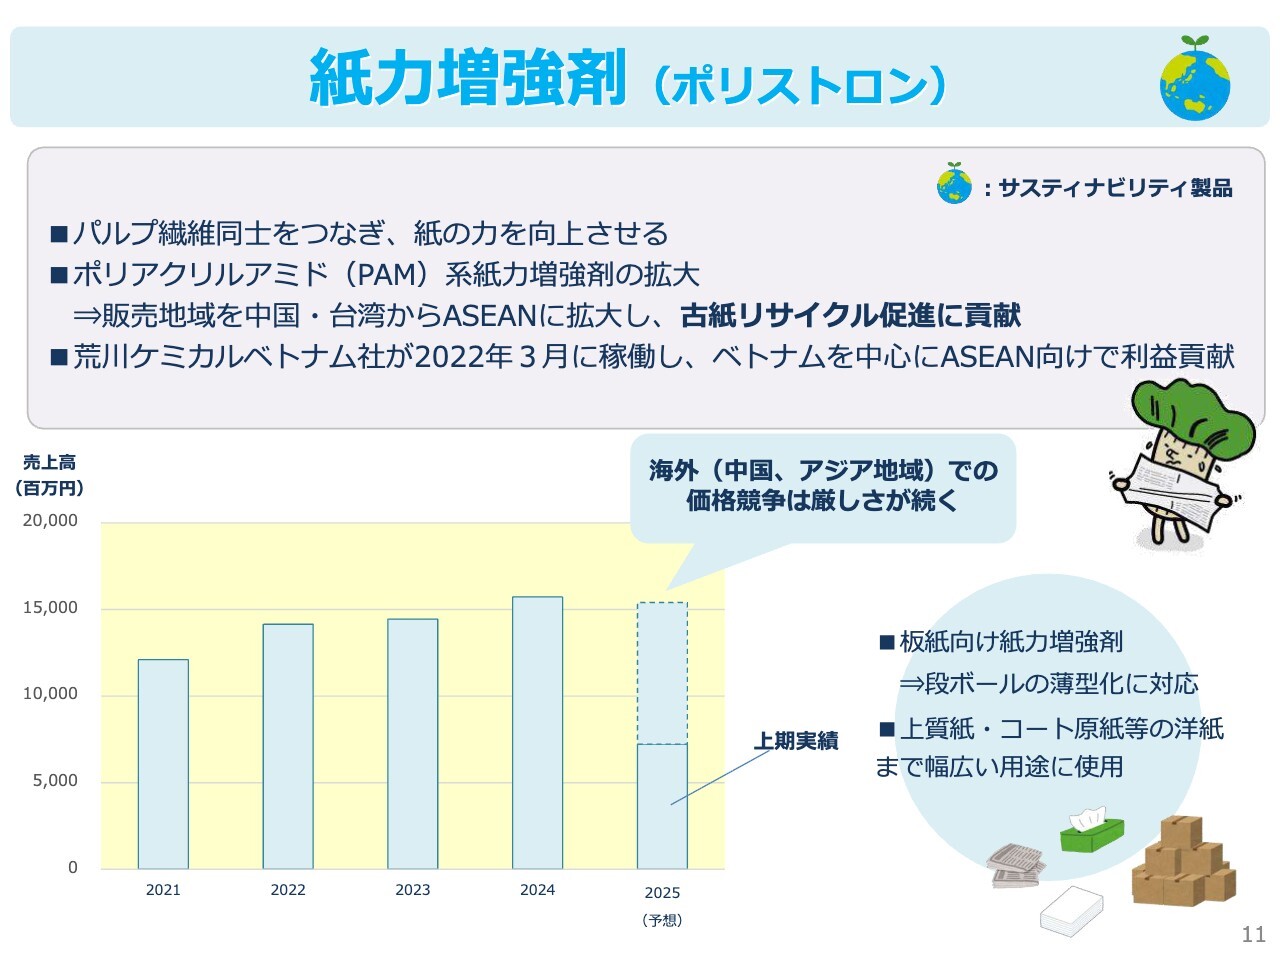Click the 板紙向け紙力増強剤 bullet text
Screen dimensions: 1280x960
(1010, 642)
